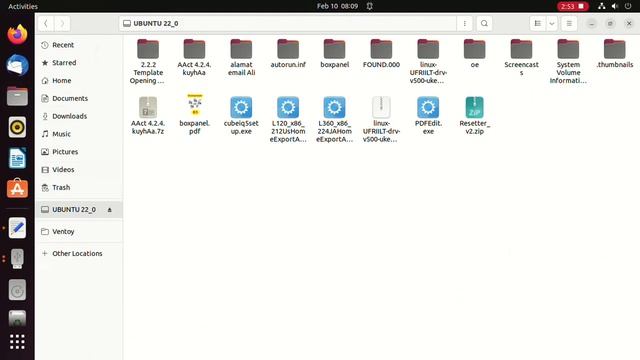Open Files app from the dock

[17, 96]
